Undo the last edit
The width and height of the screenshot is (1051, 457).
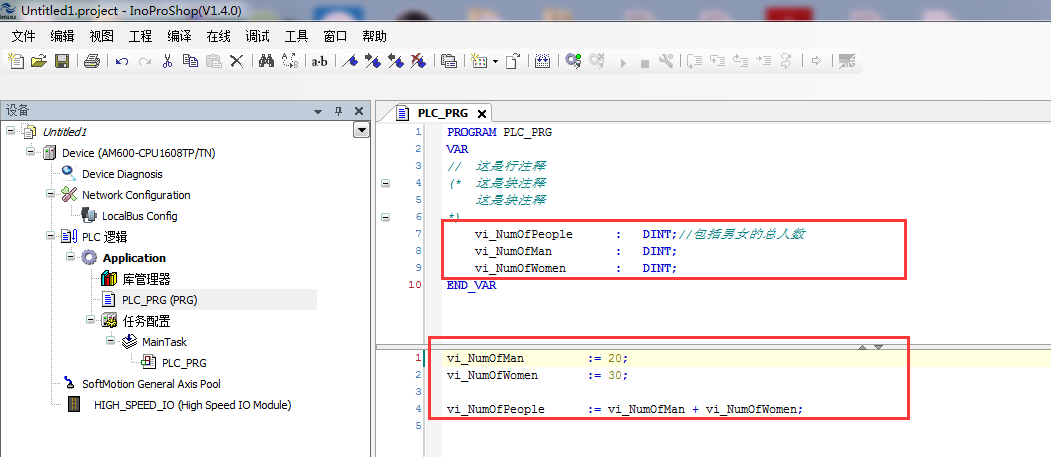pos(122,61)
